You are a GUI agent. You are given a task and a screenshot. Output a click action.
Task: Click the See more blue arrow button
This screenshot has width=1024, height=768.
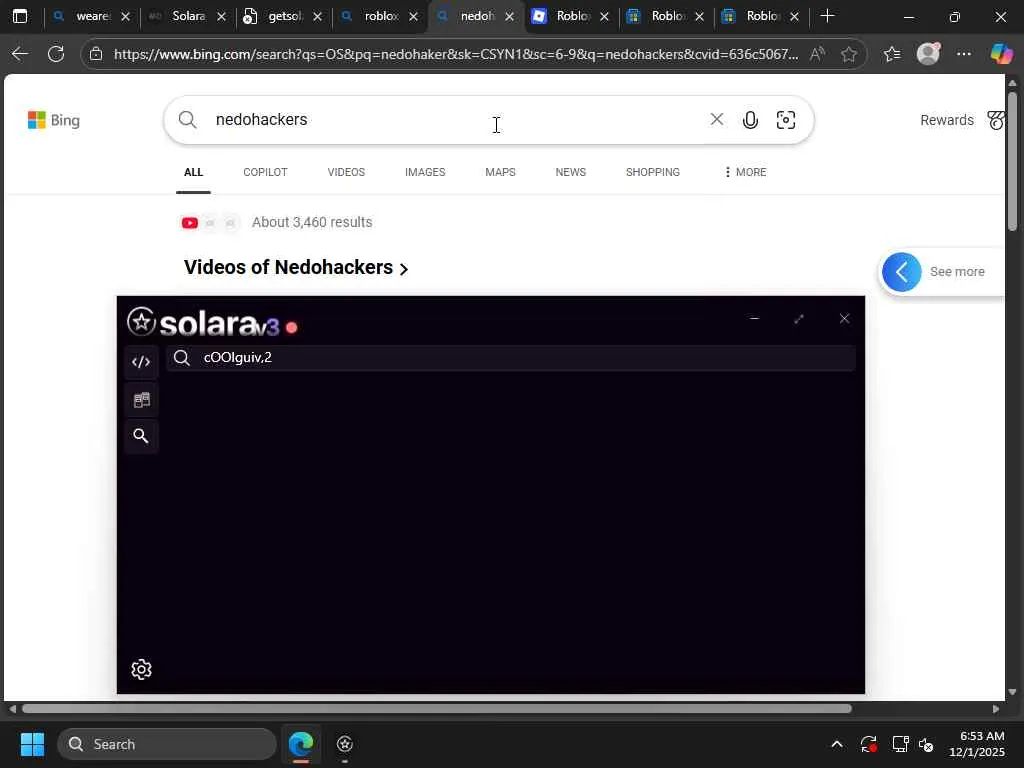(902, 272)
